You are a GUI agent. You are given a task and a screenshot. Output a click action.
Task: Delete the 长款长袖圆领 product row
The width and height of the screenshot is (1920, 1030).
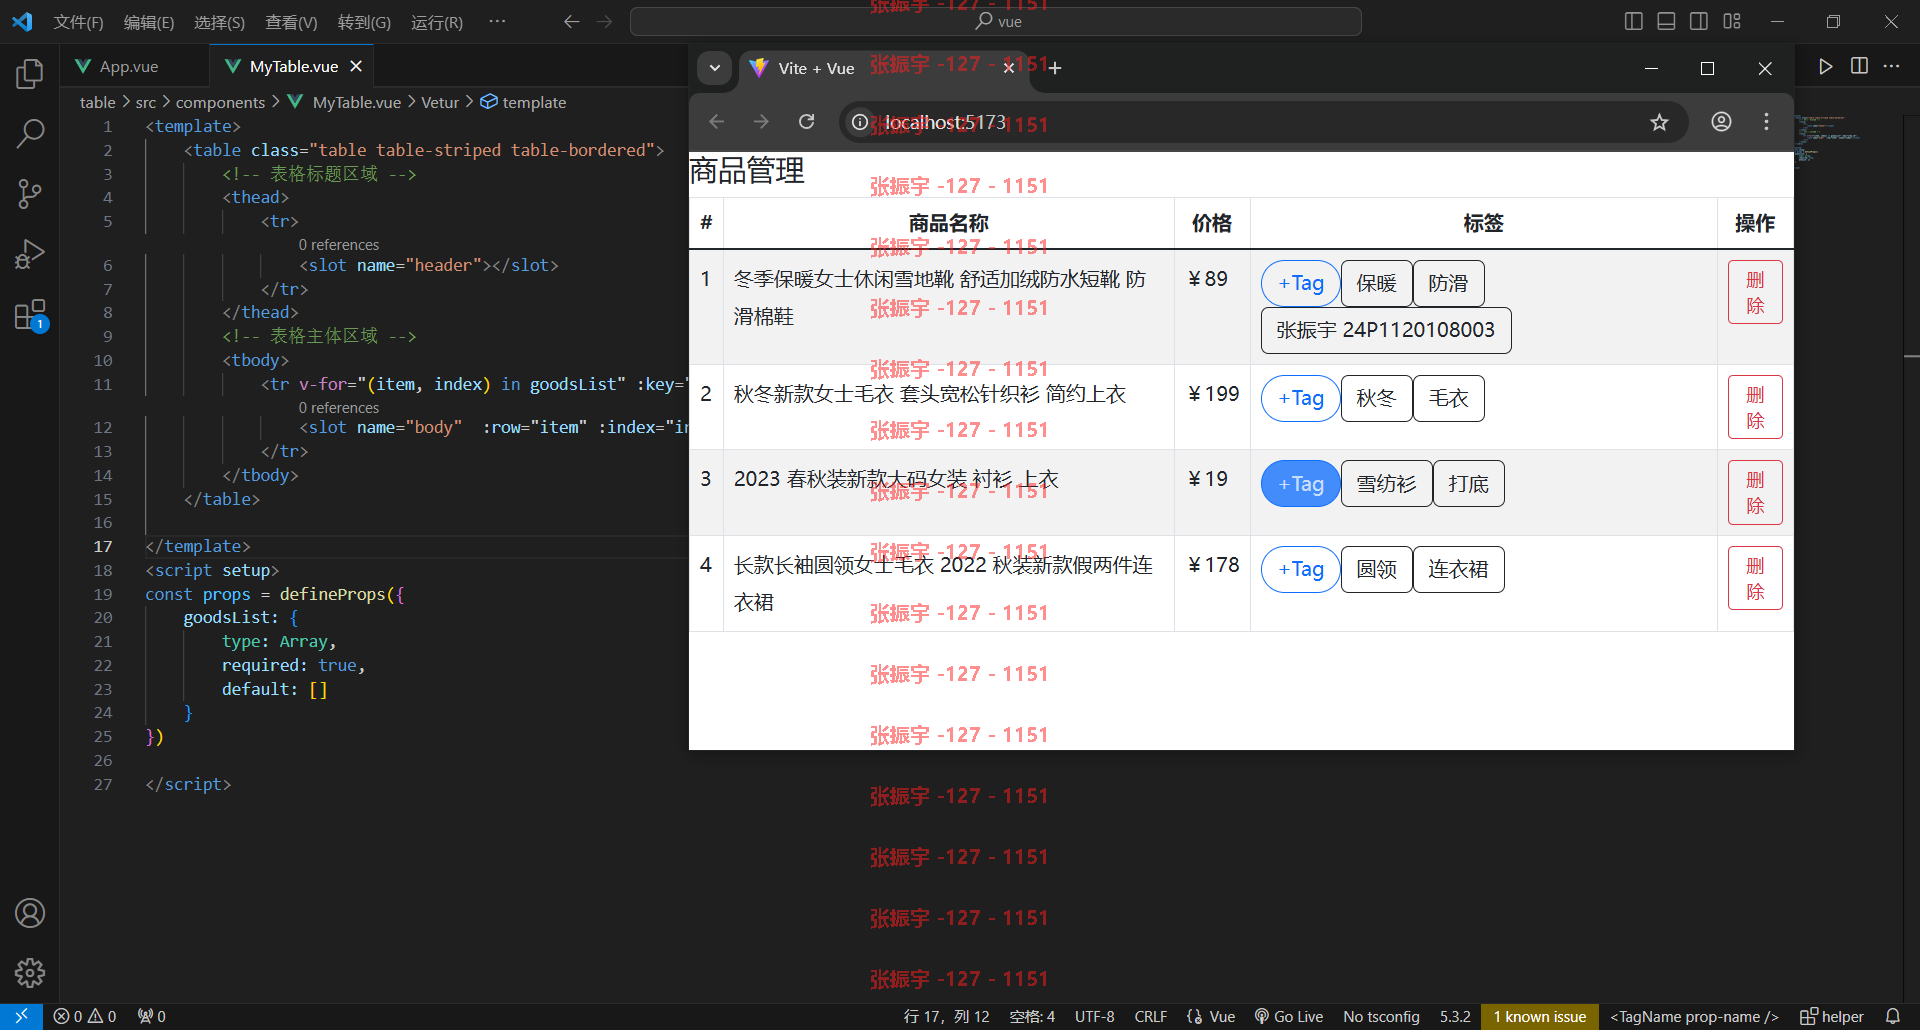pos(1755,578)
